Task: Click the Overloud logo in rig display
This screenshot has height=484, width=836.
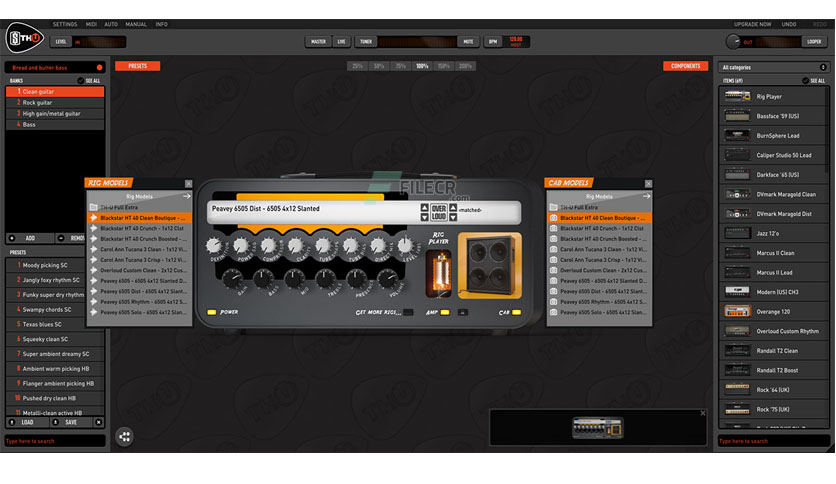Action: 439,212
